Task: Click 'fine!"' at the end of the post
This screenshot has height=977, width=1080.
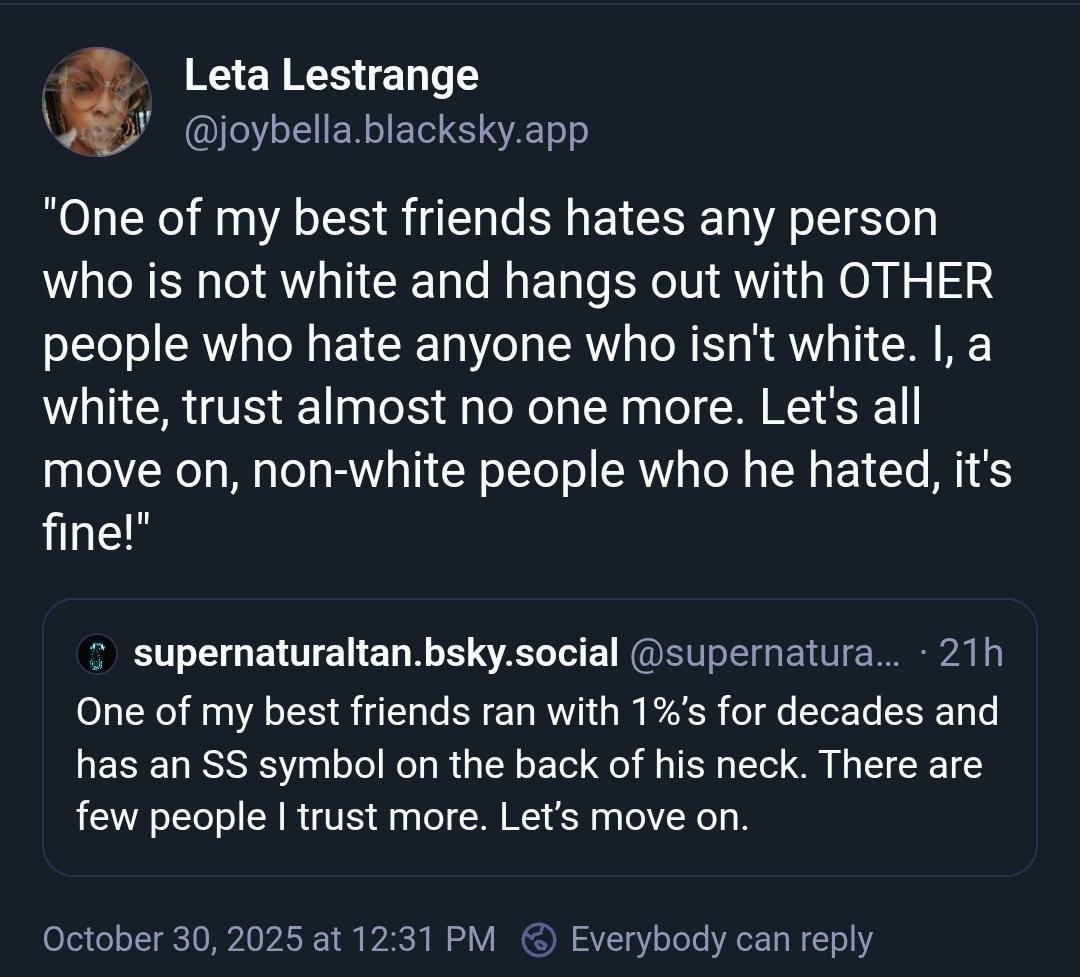Action: pyautogui.click(x=96, y=530)
